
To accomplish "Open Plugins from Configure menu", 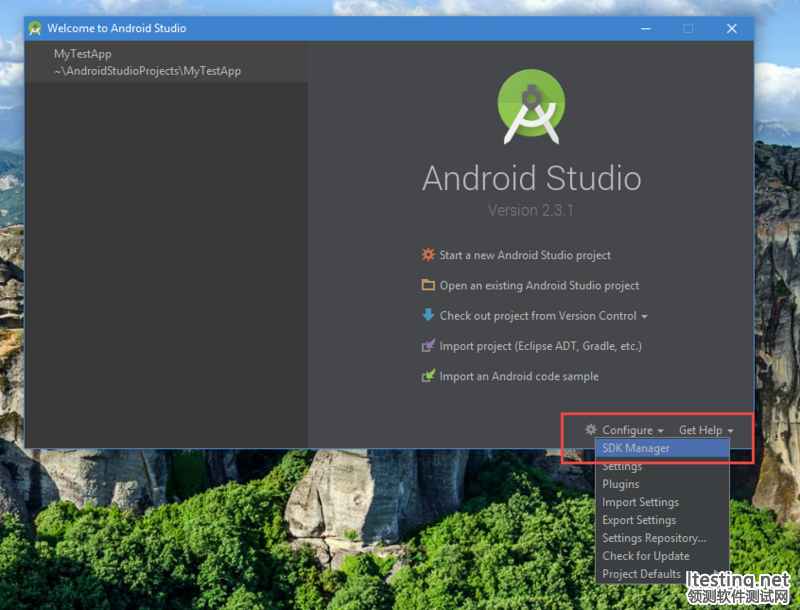I will click(662, 484).
